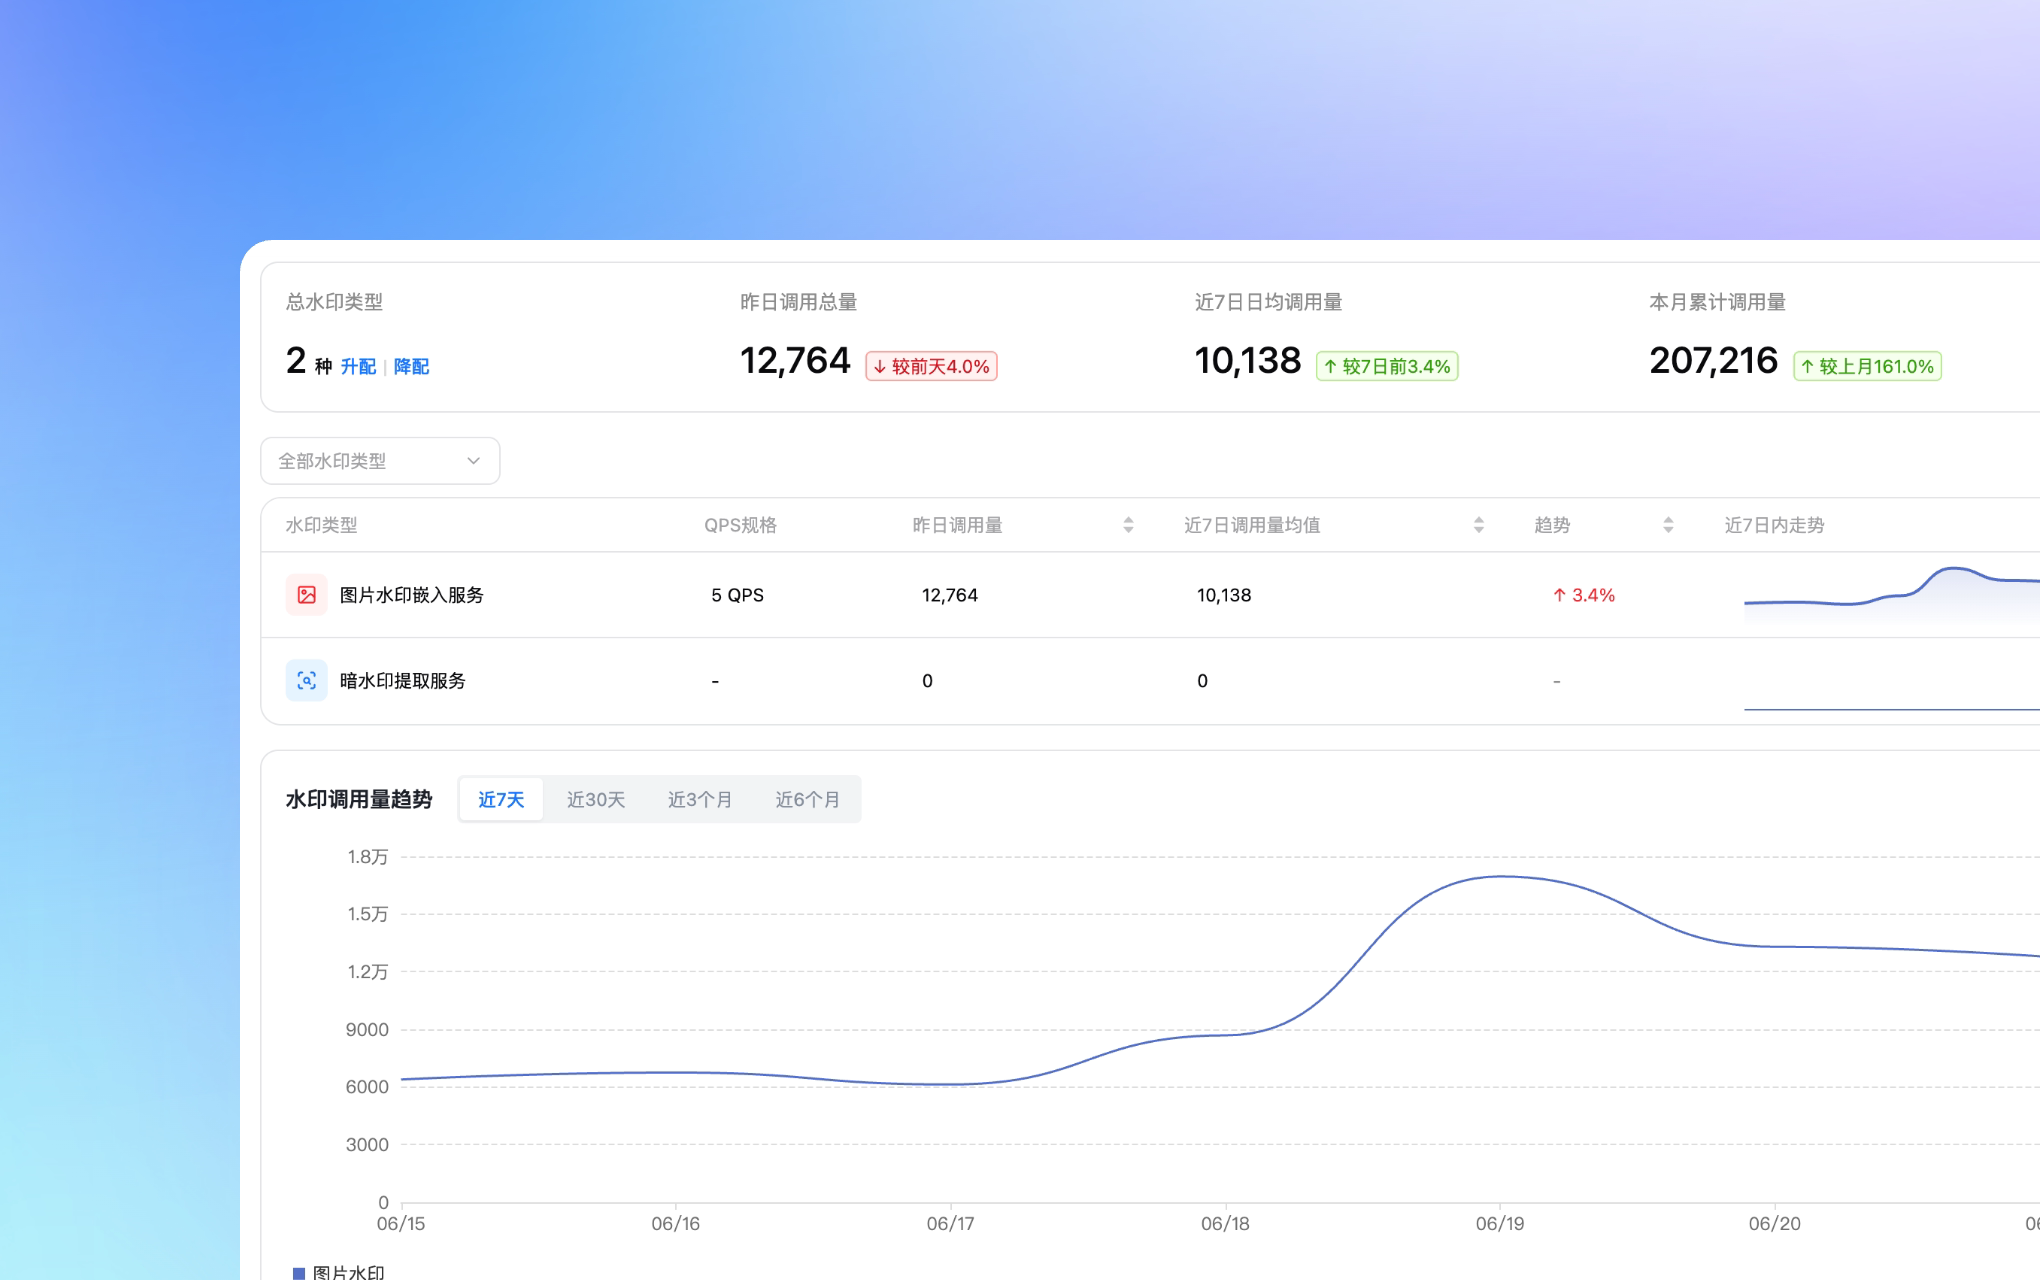Click the 3.4% trend value

pos(1584,595)
